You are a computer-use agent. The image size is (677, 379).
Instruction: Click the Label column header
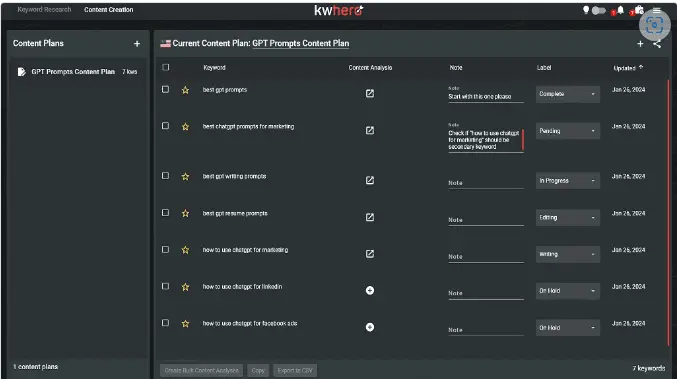(544, 68)
